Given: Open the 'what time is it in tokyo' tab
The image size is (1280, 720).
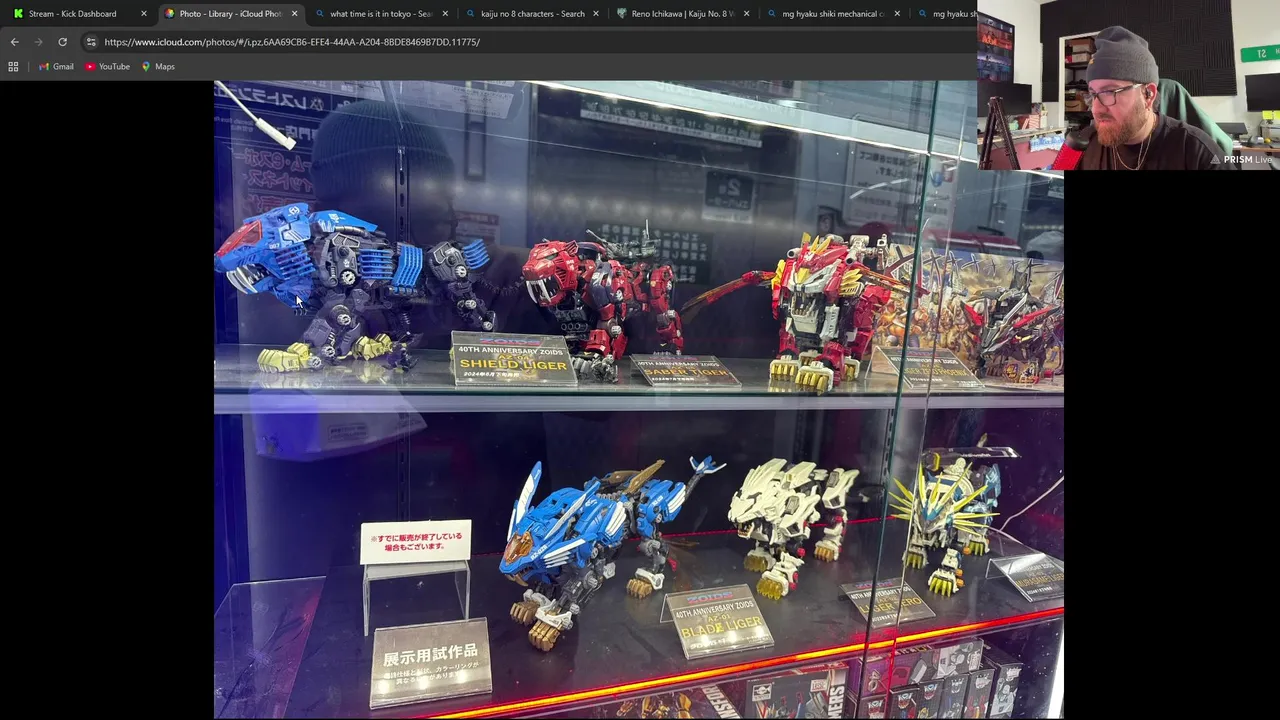Looking at the screenshot, I should point(380,14).
